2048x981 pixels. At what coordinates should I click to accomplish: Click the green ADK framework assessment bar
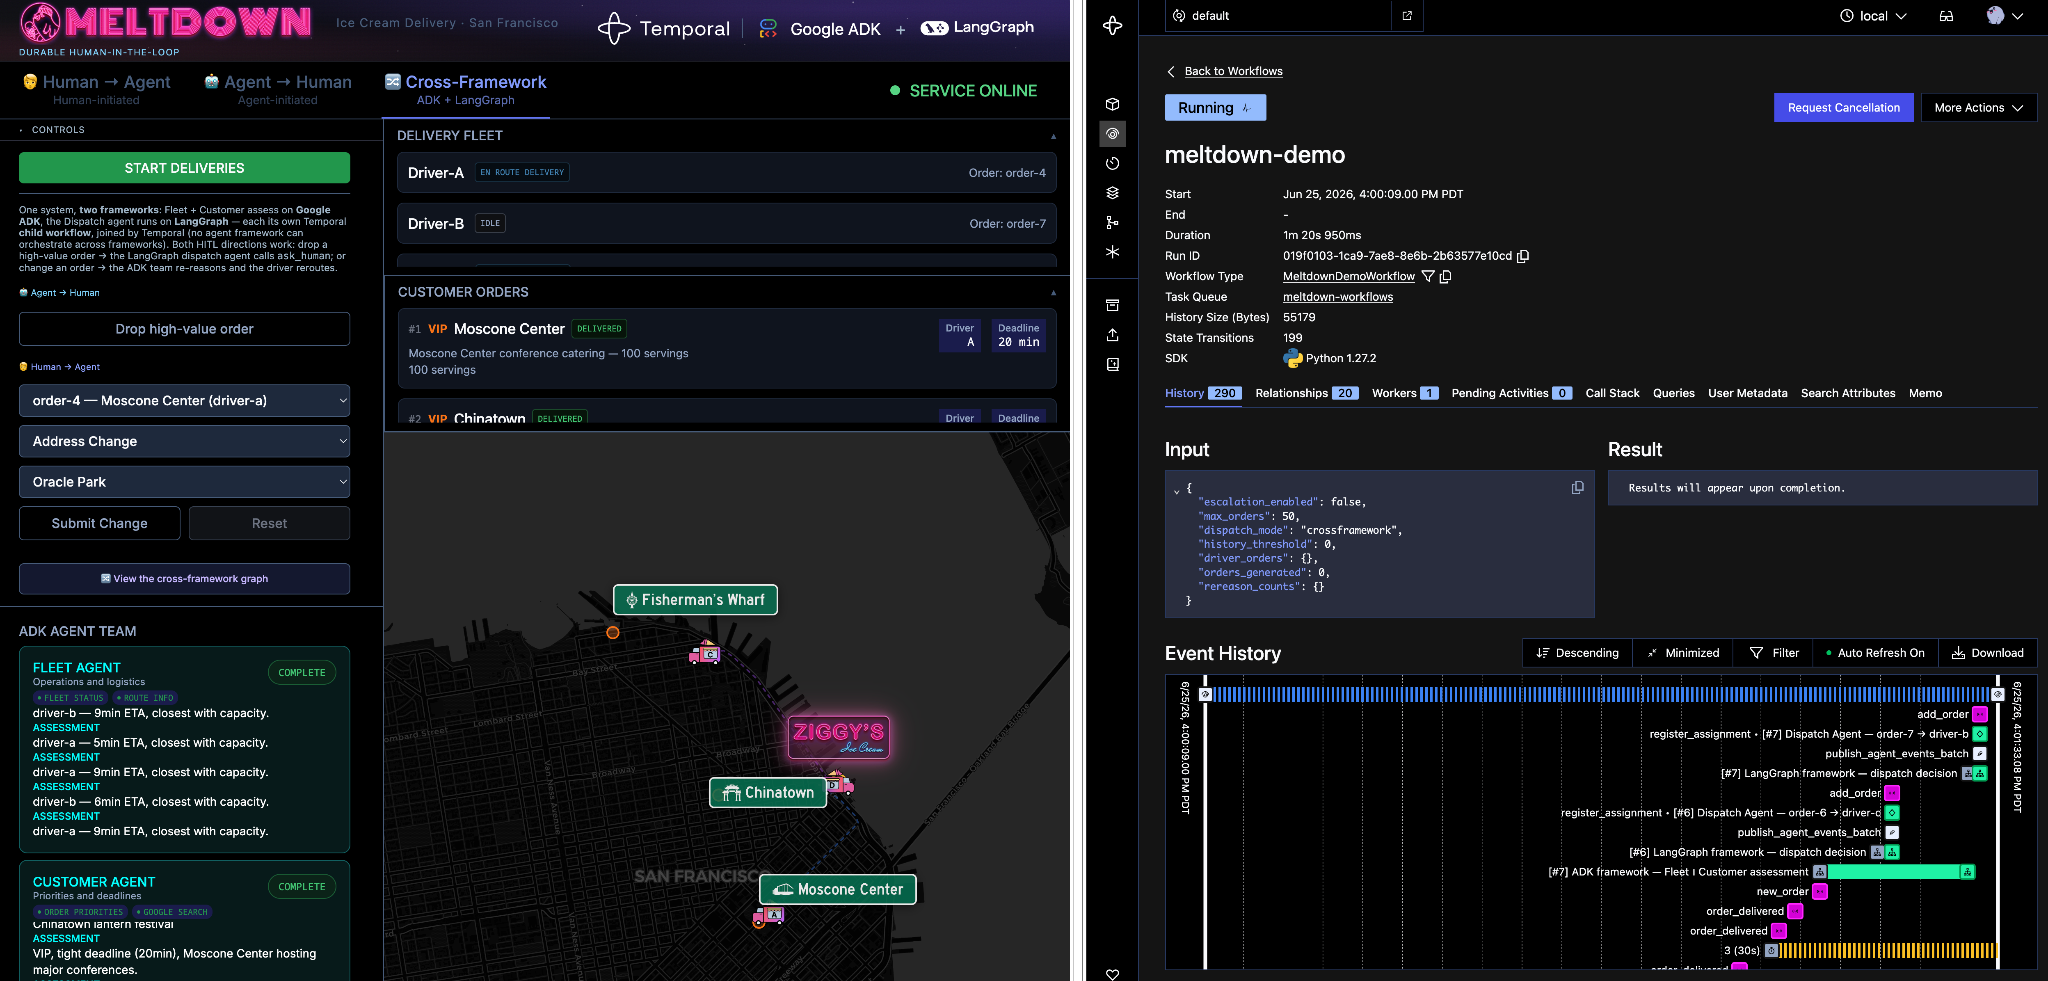pos(1893,872)
